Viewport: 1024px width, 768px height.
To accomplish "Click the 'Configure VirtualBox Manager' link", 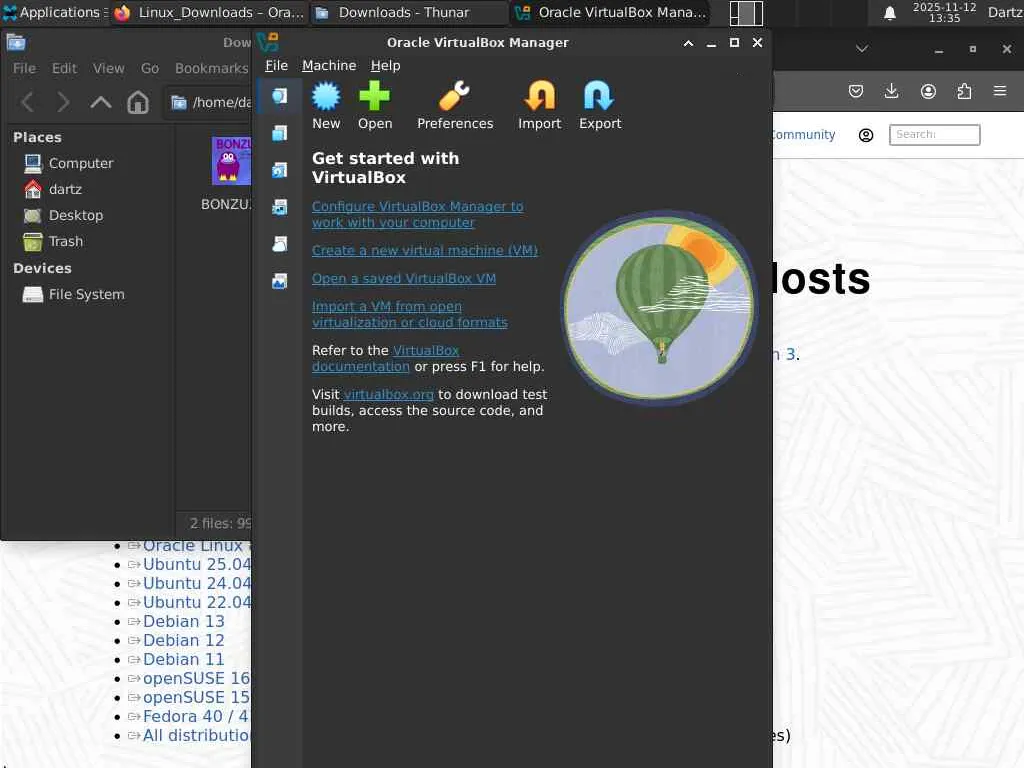I will click(x=417, y=214).
